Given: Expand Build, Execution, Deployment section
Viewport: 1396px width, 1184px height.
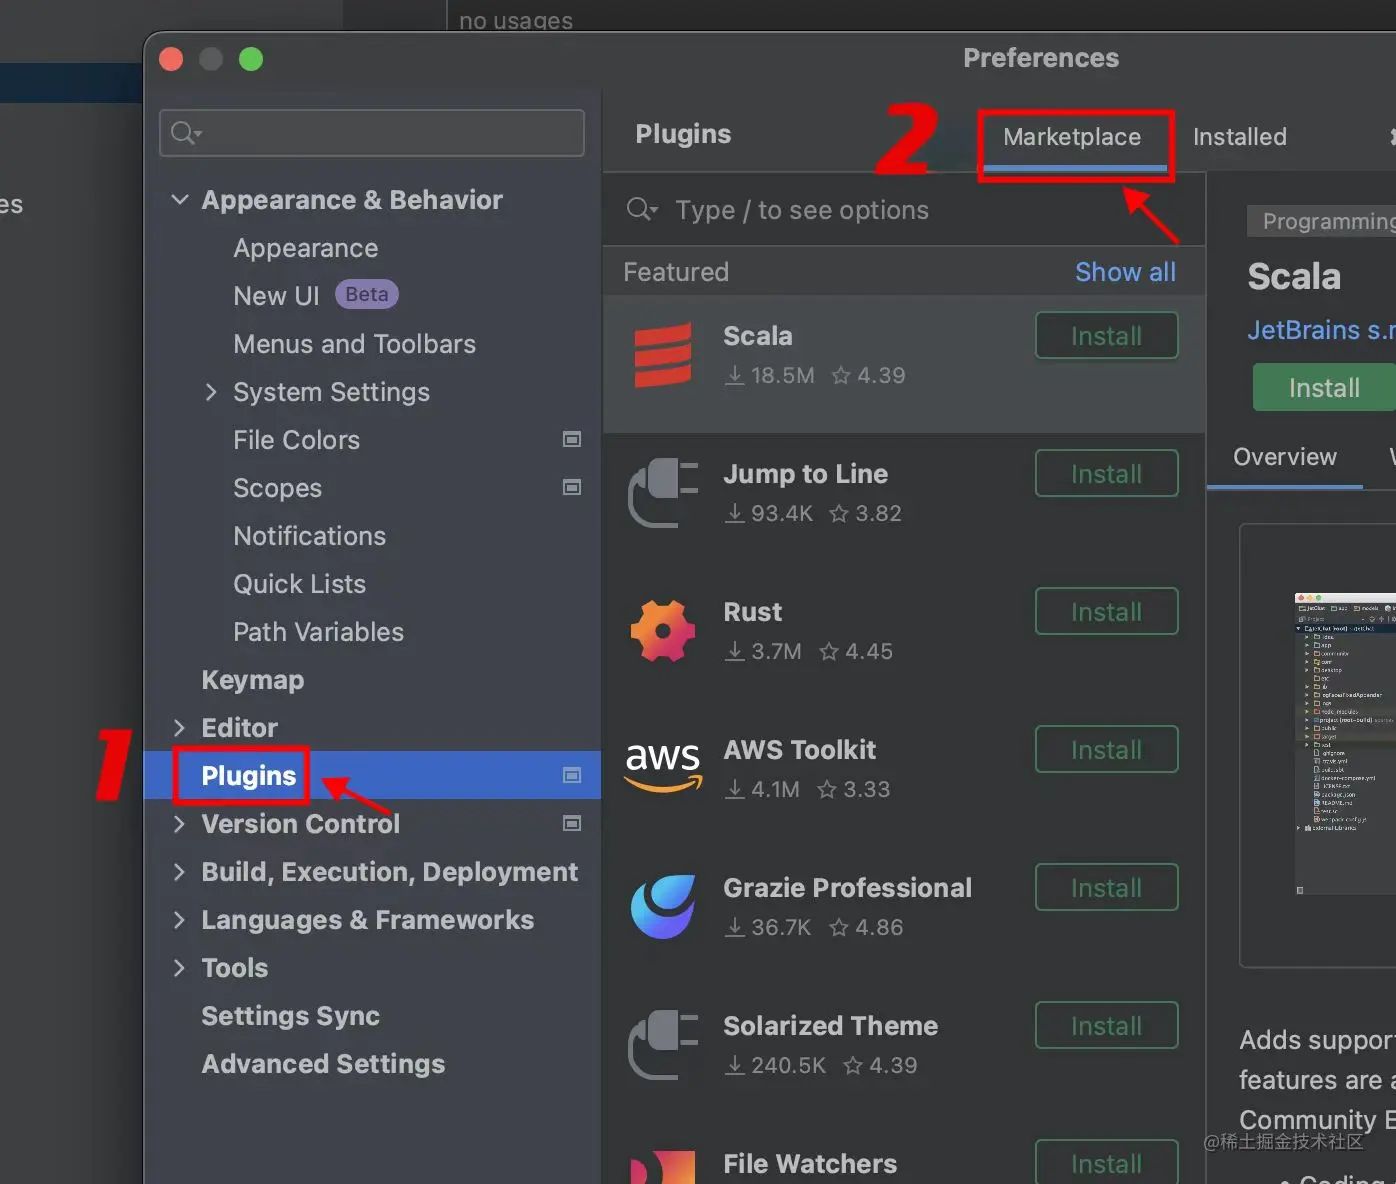Looking at the screenshot, I should tap(179, 871).
